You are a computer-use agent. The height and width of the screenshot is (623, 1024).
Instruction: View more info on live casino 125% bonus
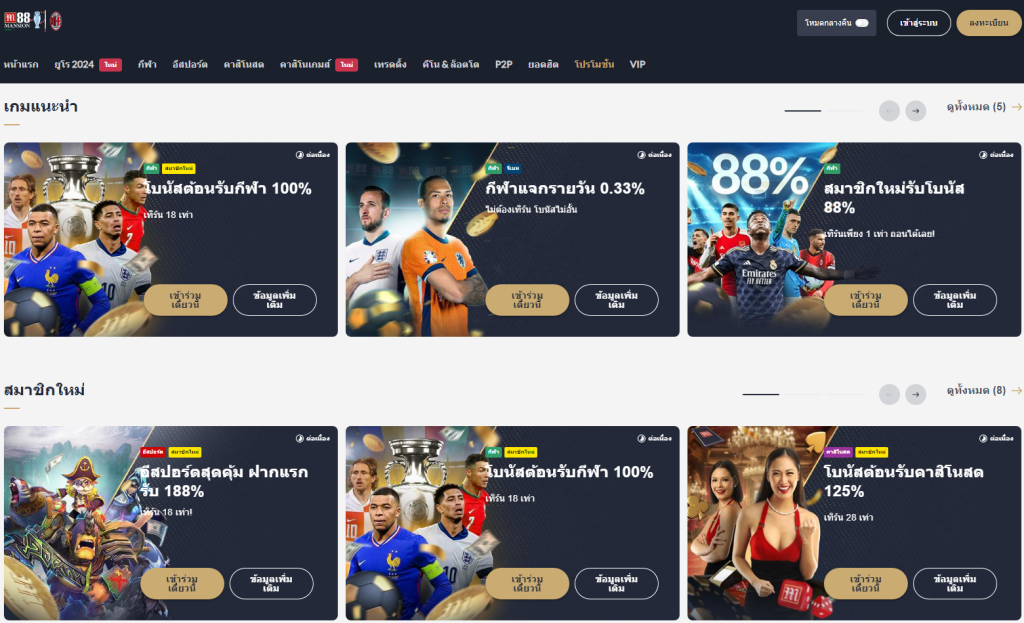tap(954, 584)
